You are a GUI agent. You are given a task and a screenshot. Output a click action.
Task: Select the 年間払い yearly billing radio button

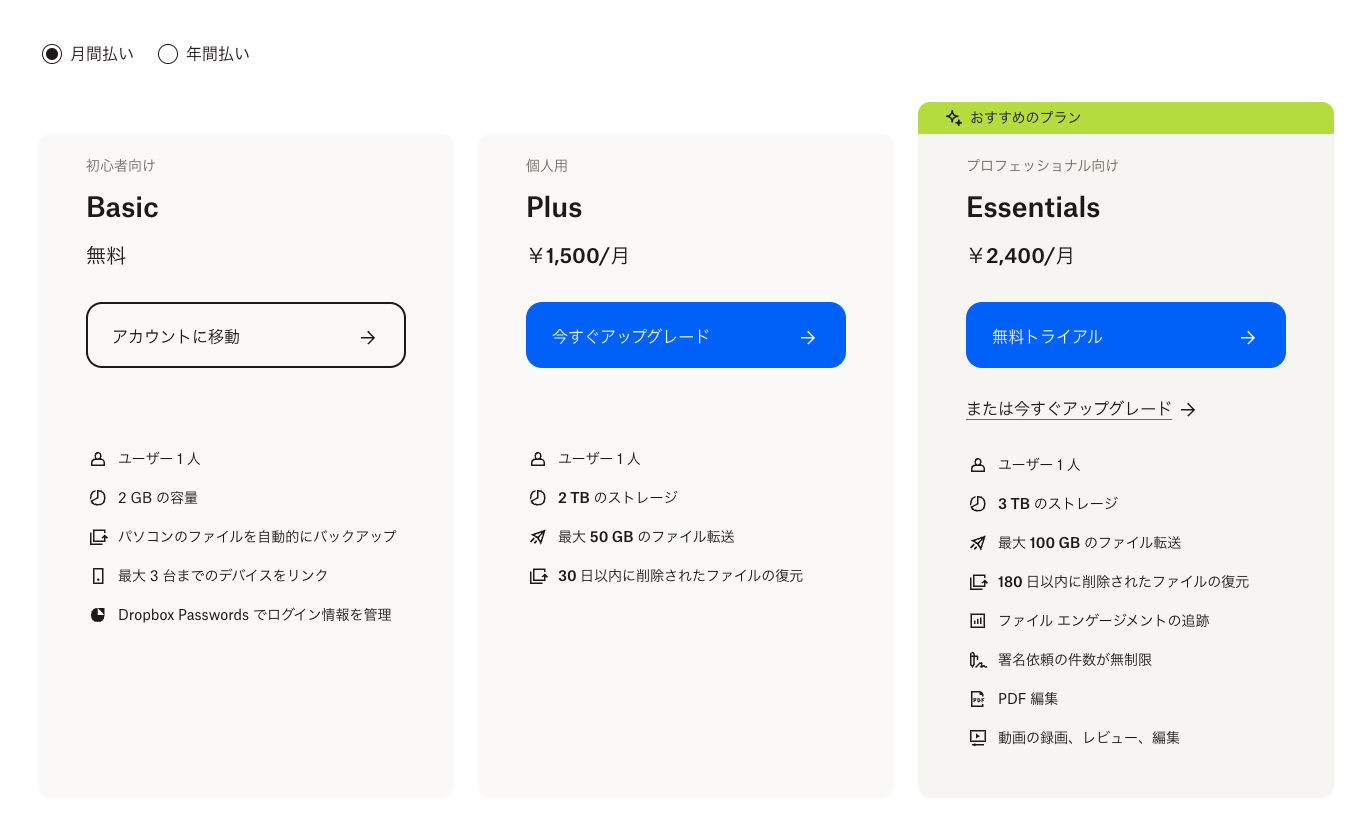click(x=168, y=54)
